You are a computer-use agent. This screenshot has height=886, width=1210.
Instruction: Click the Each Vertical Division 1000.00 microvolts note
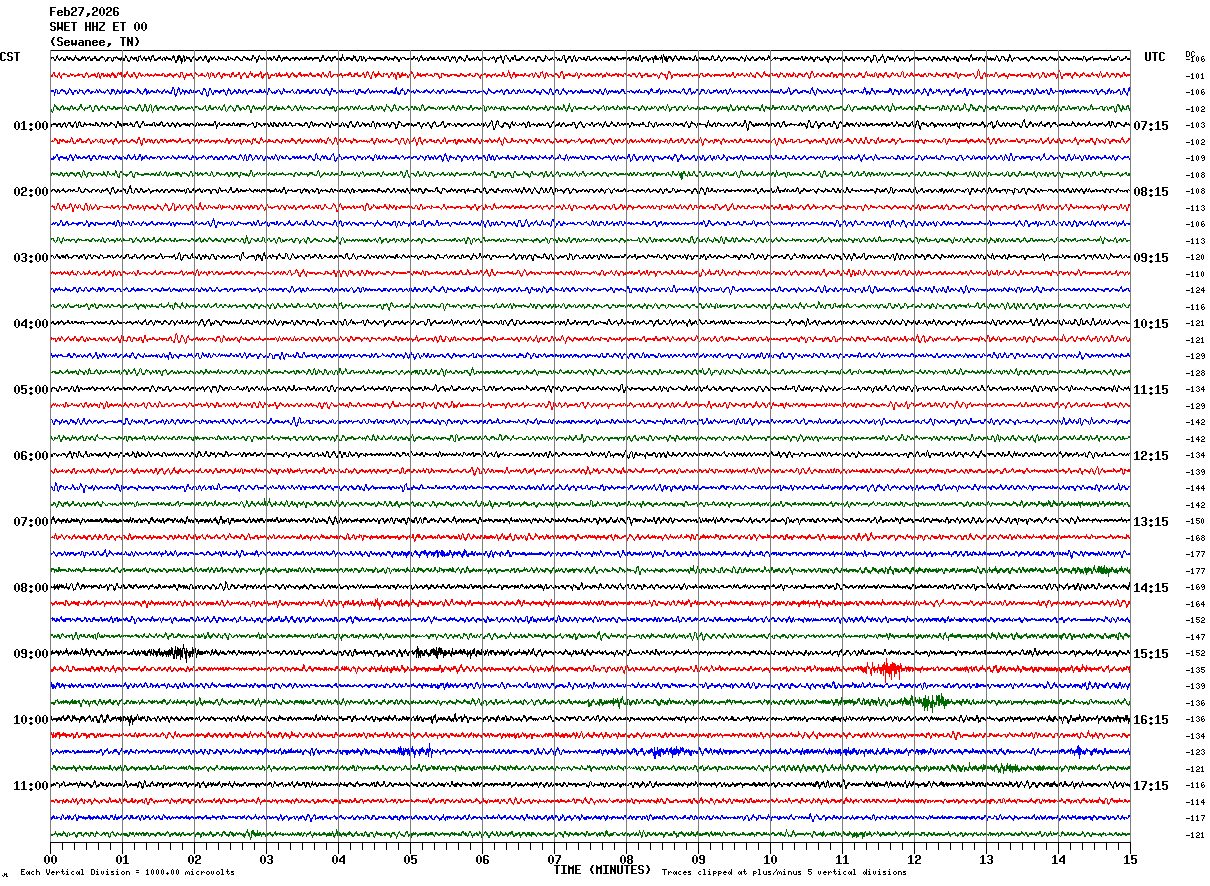coord(127,873)
